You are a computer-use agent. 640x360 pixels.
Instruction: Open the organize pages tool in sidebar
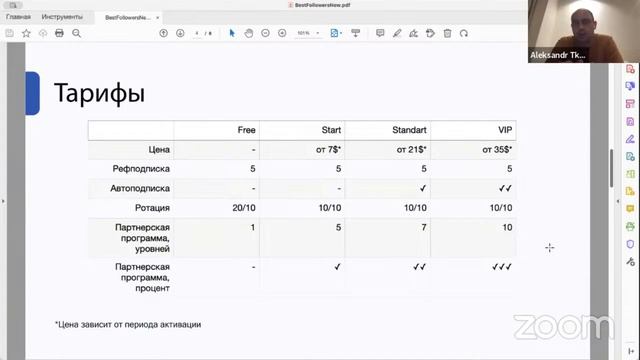(630, 104)
